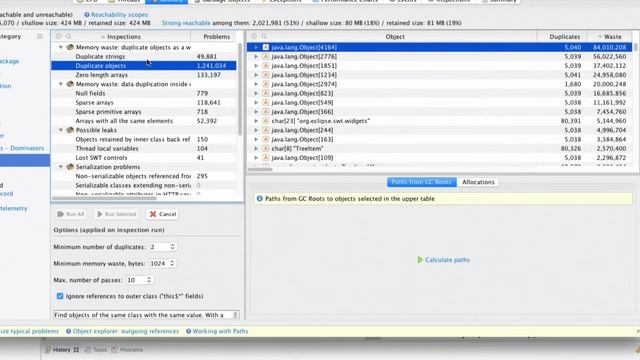Expand java.lang.Object[2776] row
640x360 pixels.
[256, 56]
